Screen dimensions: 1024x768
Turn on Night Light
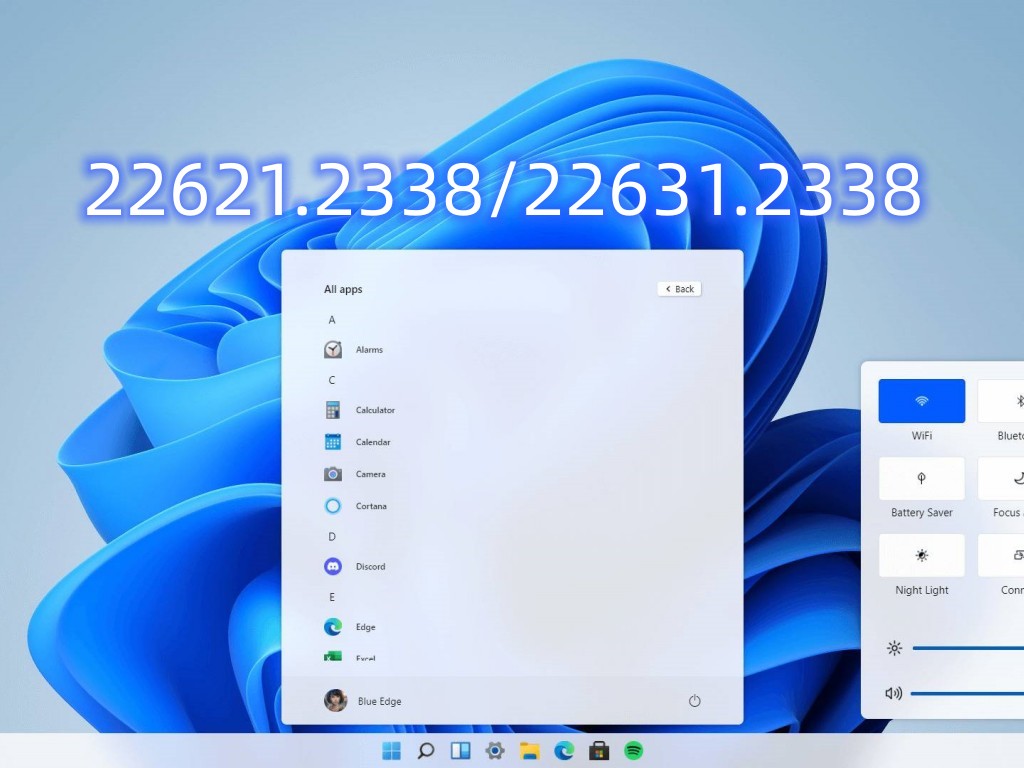coord(921,555)
